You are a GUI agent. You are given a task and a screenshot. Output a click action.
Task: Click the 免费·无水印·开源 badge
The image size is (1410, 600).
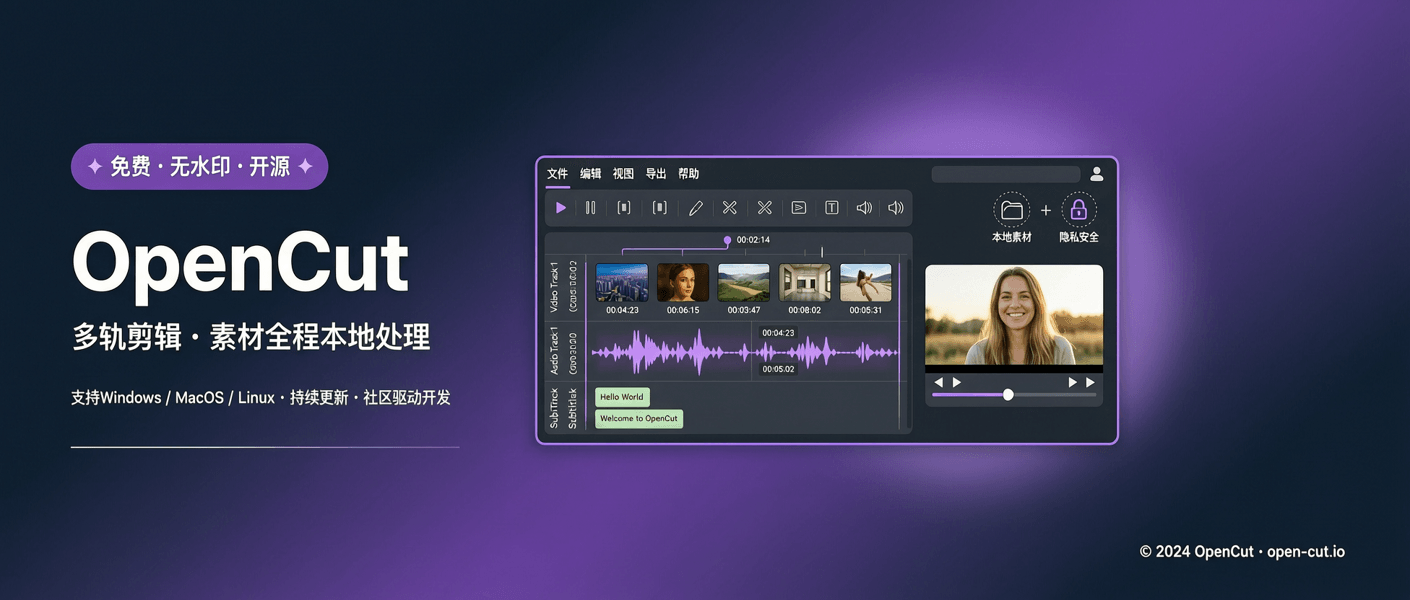coord(200,167)
